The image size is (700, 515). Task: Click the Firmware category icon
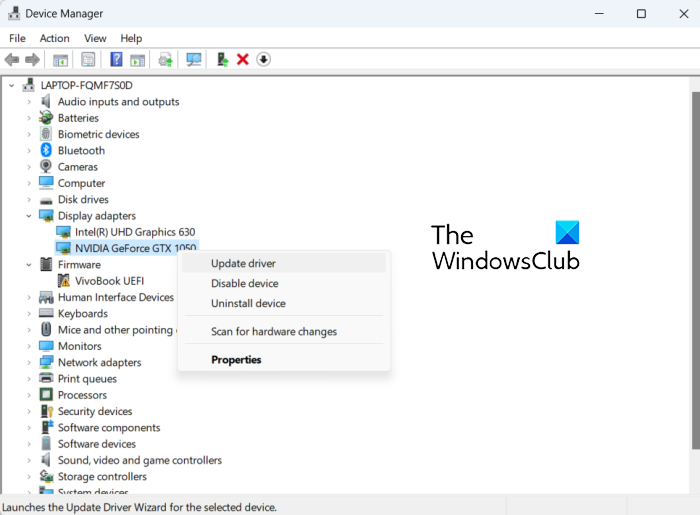(46, 264)
